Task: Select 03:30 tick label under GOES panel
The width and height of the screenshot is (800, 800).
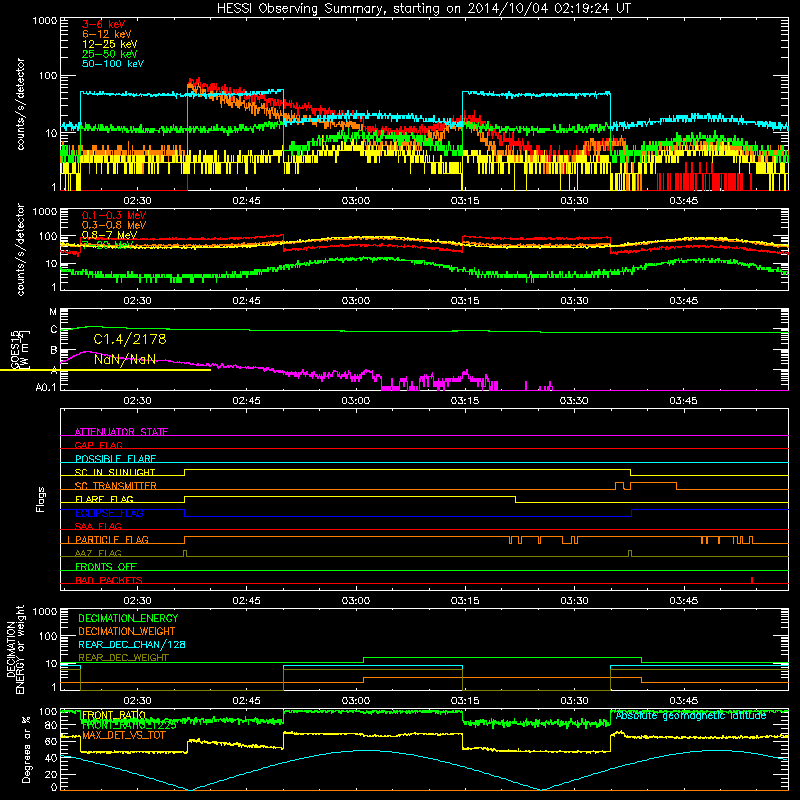Action: tap(574, 401)
